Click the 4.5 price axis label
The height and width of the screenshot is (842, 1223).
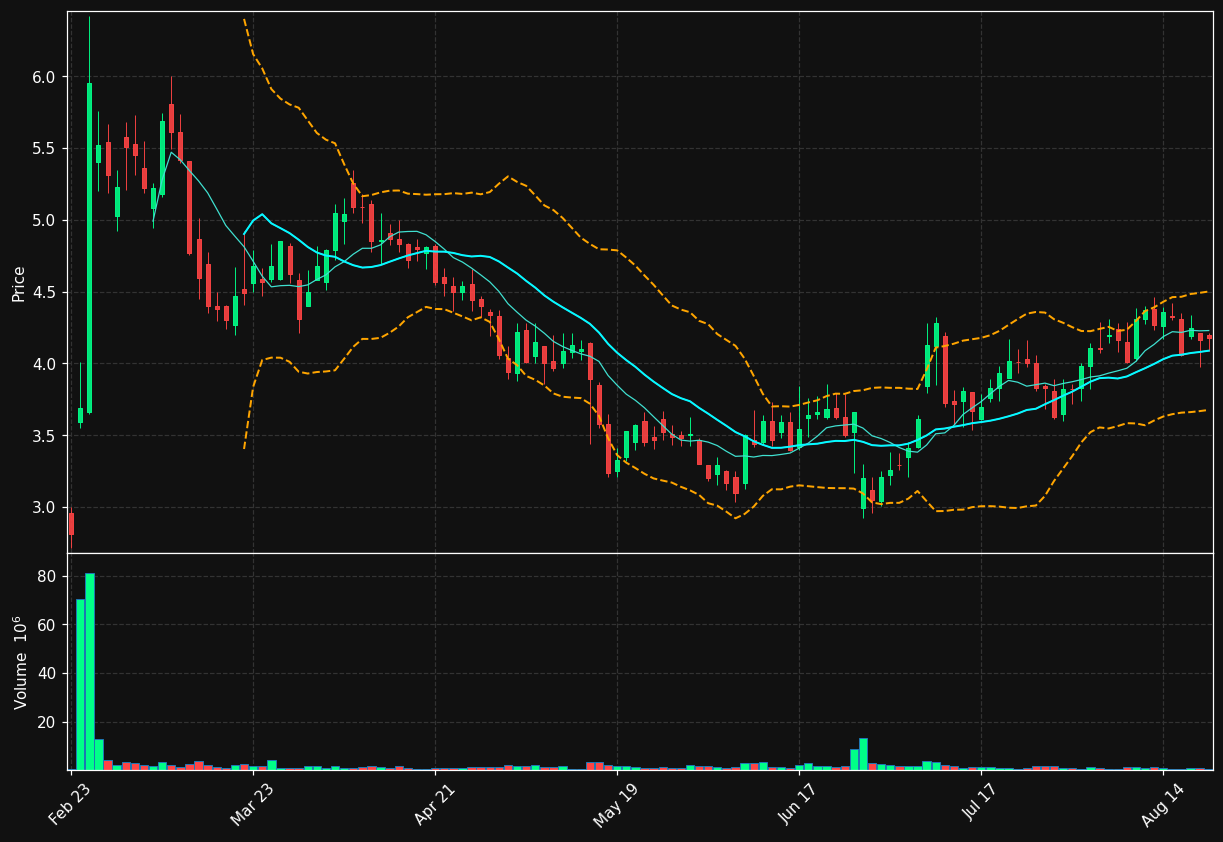pos(46,293)
